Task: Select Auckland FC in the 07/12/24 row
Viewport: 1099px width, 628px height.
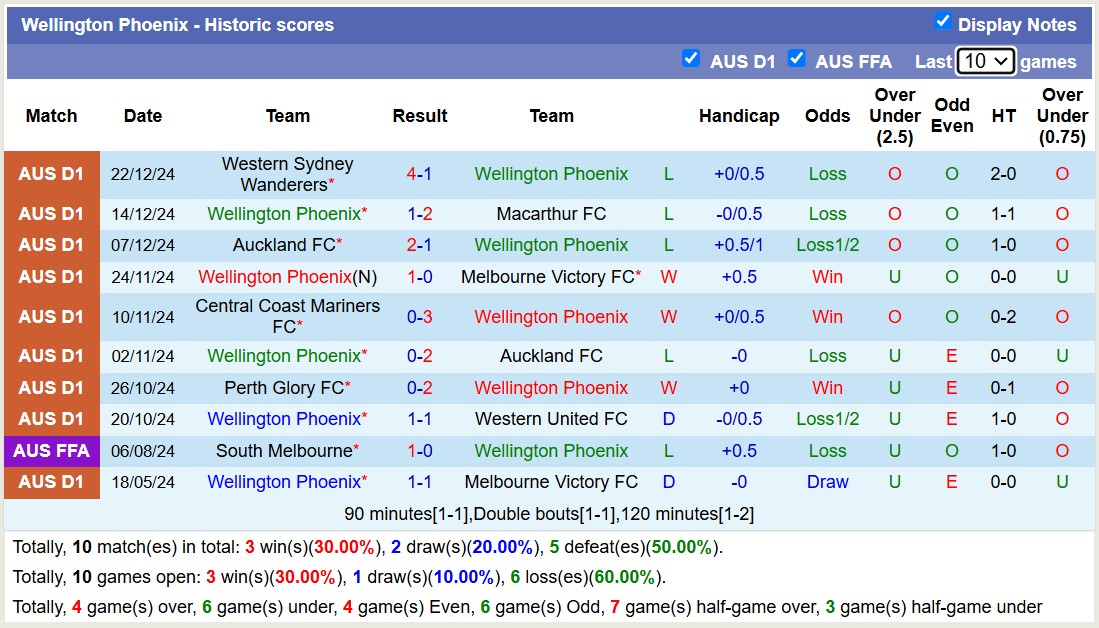Action: pyautogui.click(x=283, y=245)
